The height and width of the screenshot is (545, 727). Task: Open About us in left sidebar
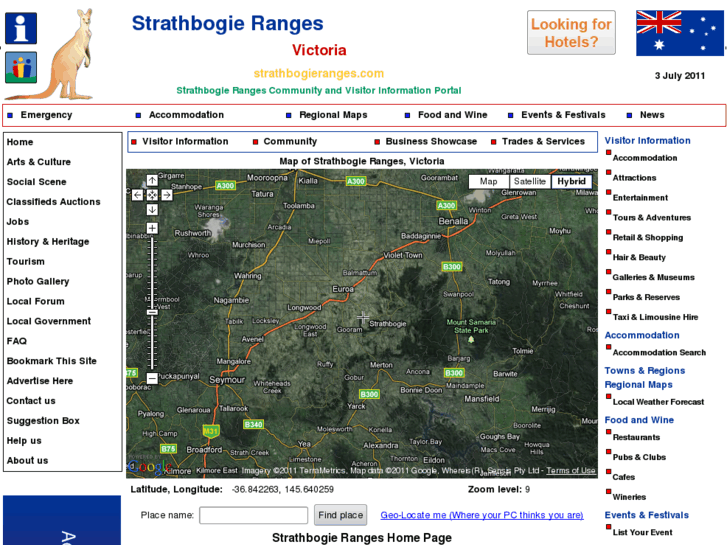[27, 461]
